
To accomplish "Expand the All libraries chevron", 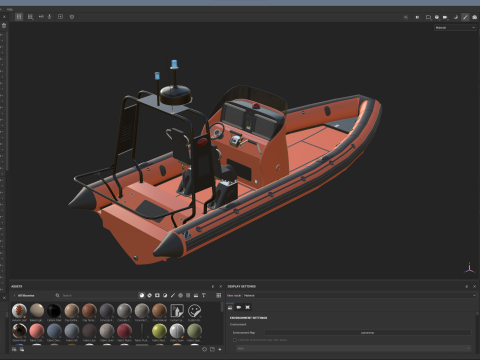I will coord(14,296).
